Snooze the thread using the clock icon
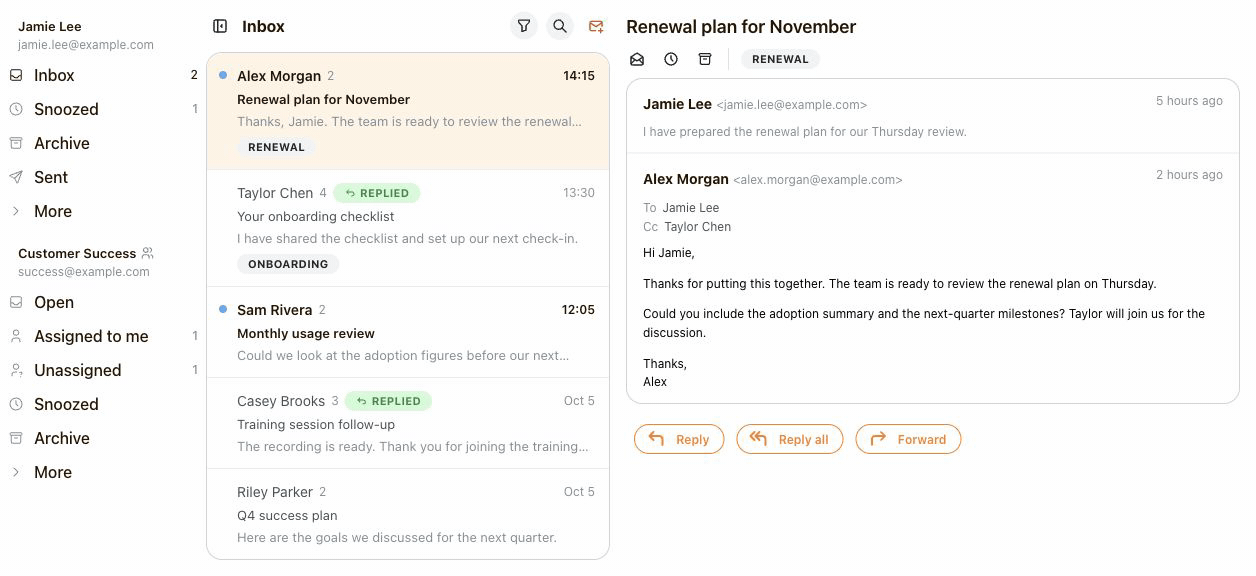This screenshot has height=576, width=1256. click(671, 59)
